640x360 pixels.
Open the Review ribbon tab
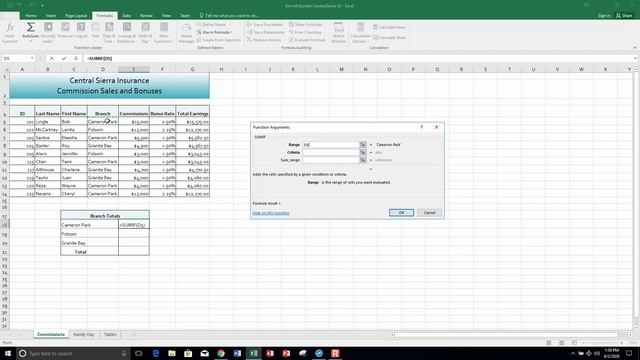click(146, 16)
